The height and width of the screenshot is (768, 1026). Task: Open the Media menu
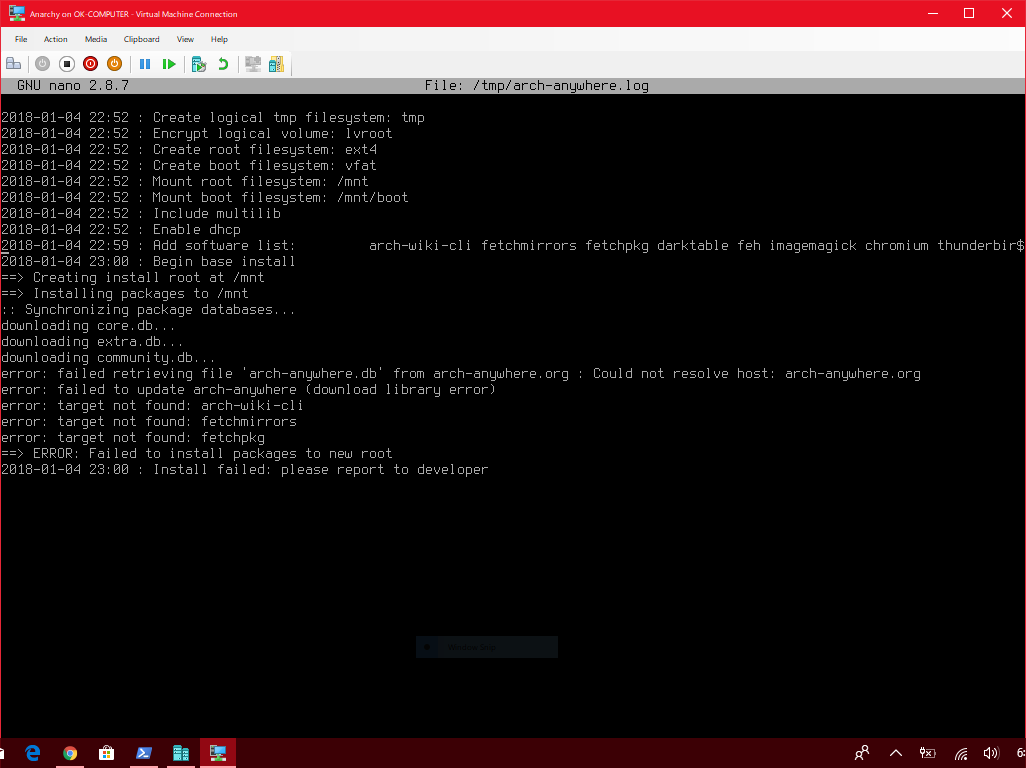coord(96,39)
